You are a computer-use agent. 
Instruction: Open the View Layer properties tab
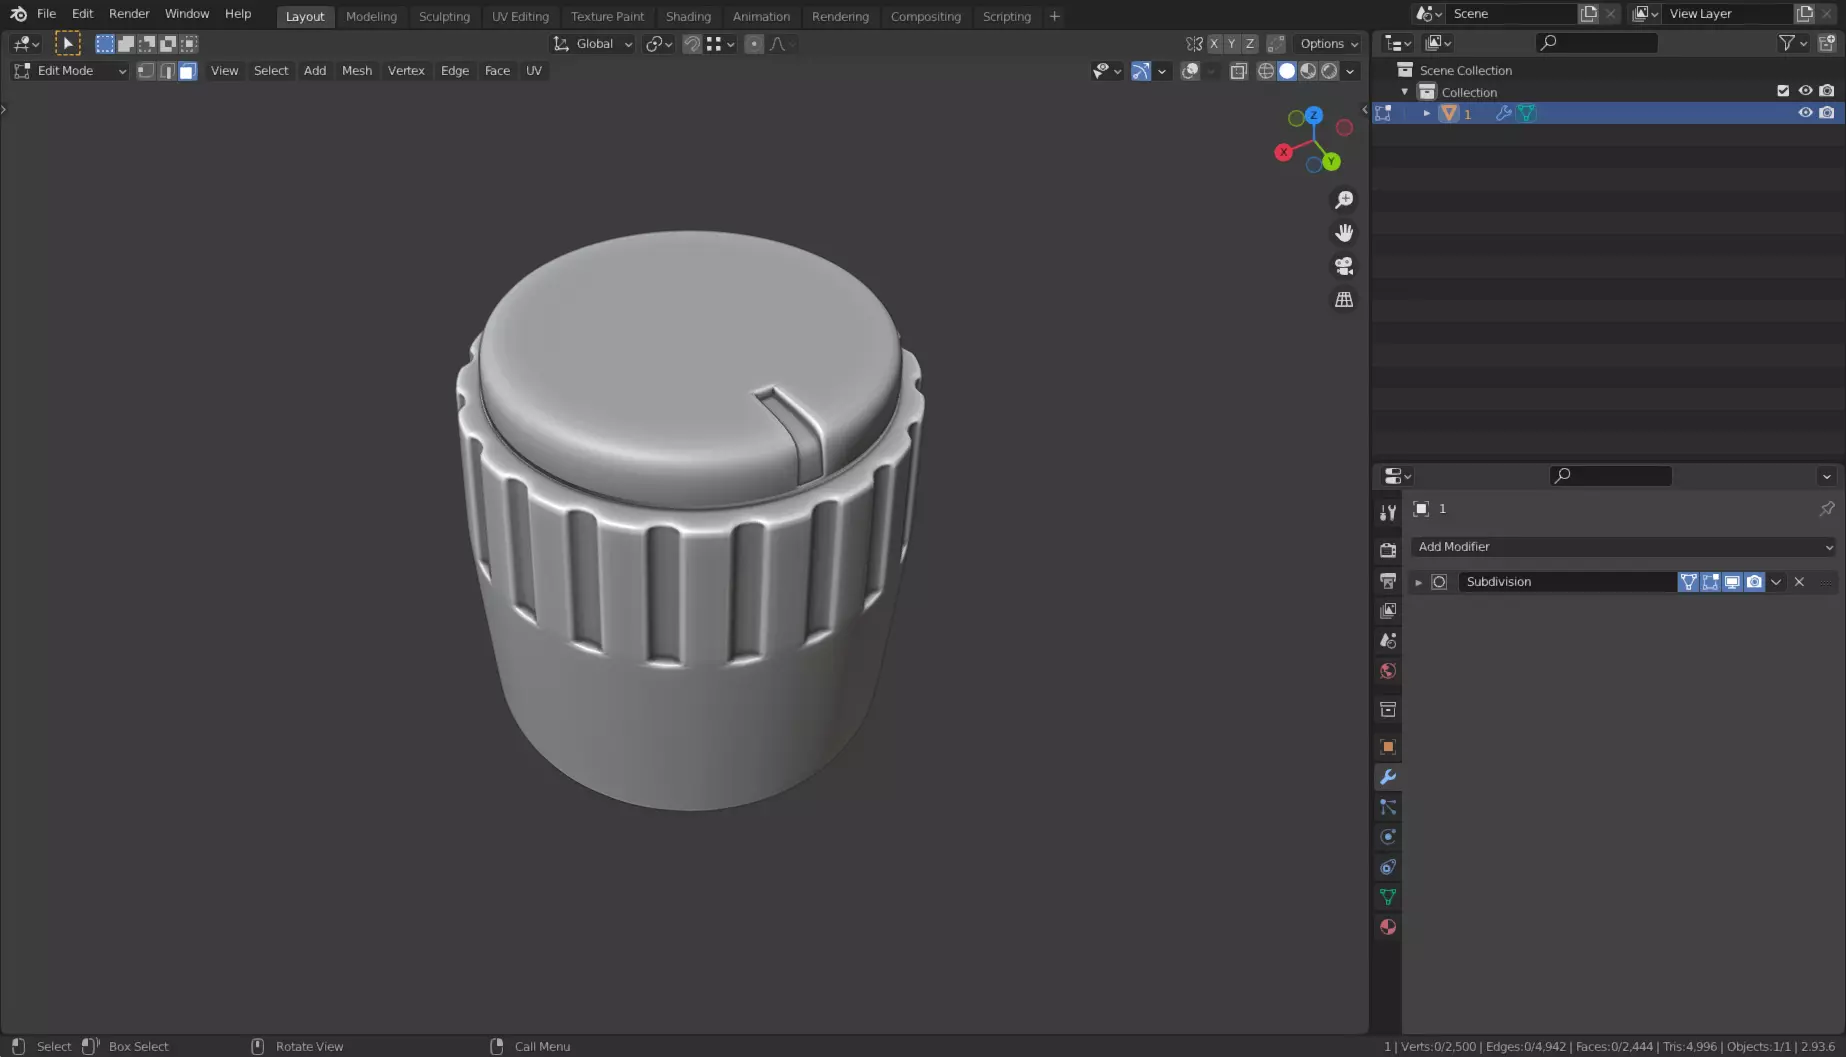pyautogui.click(x=1388, y=611)
